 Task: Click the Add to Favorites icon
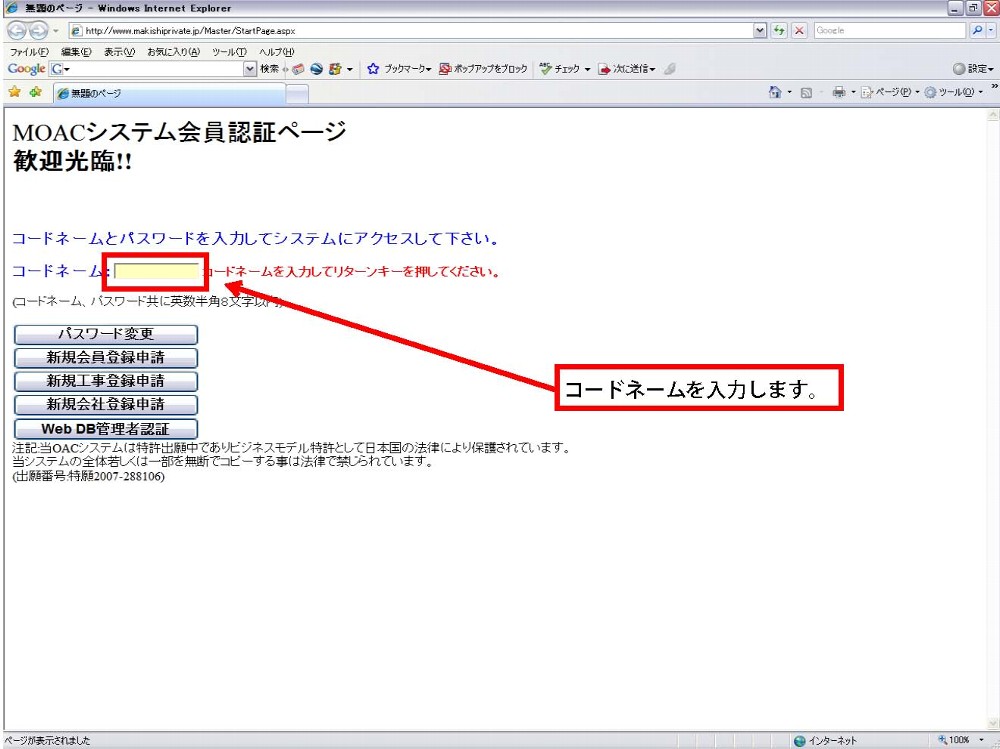35,93
